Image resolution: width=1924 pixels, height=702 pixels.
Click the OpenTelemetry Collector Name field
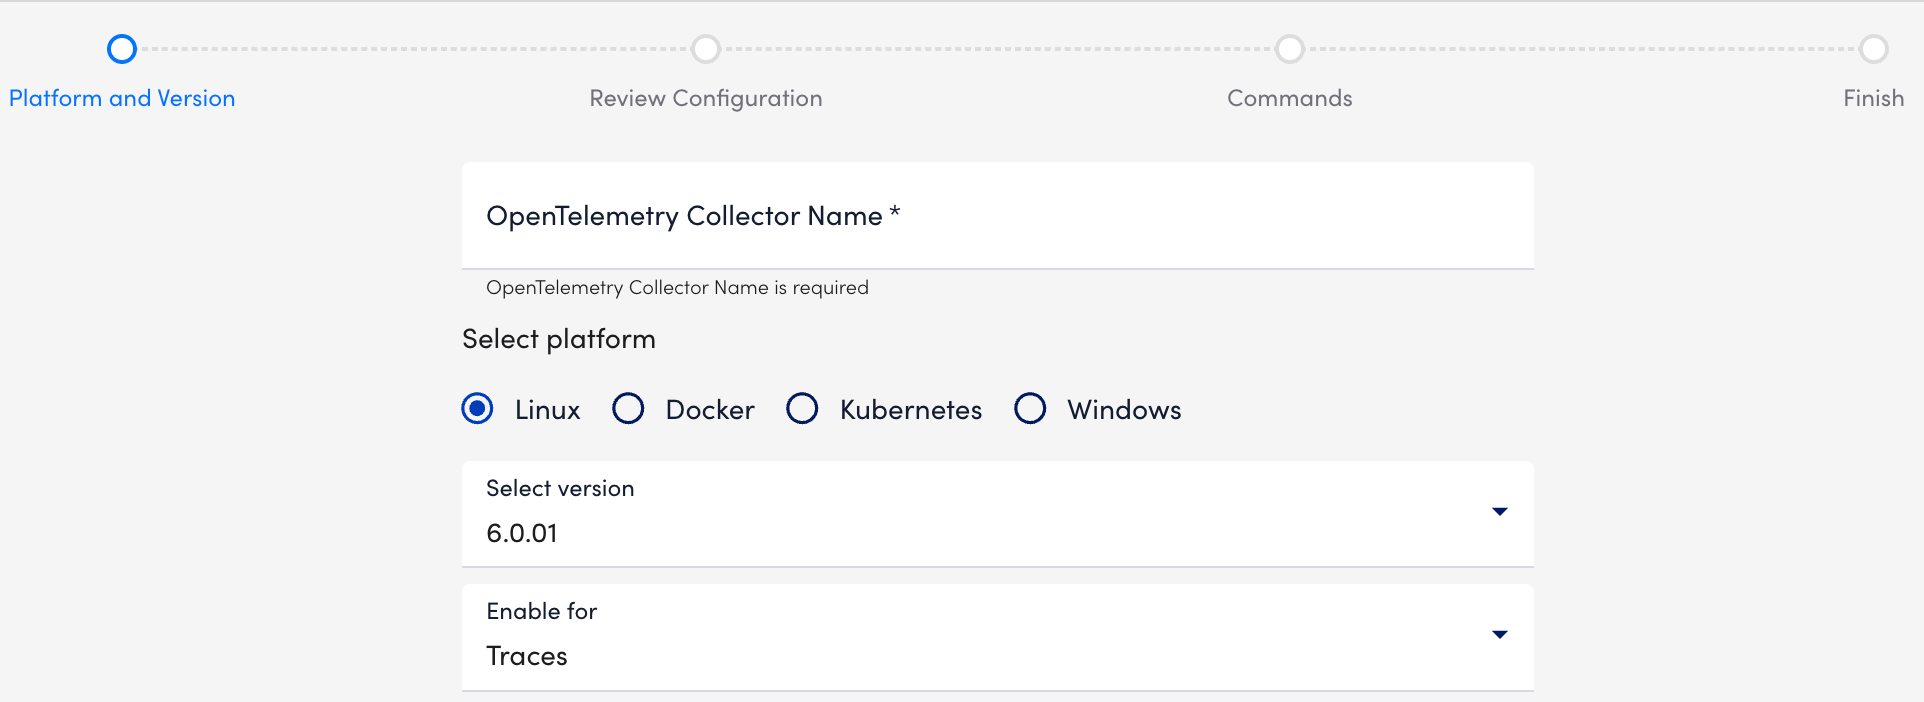point(997,215)
